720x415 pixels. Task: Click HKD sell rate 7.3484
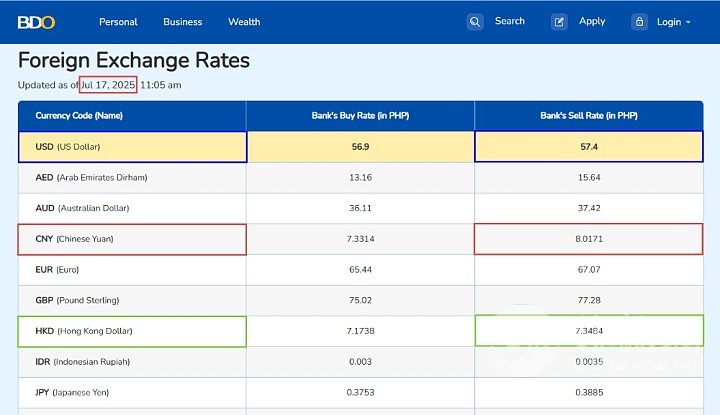click(589, 331)
